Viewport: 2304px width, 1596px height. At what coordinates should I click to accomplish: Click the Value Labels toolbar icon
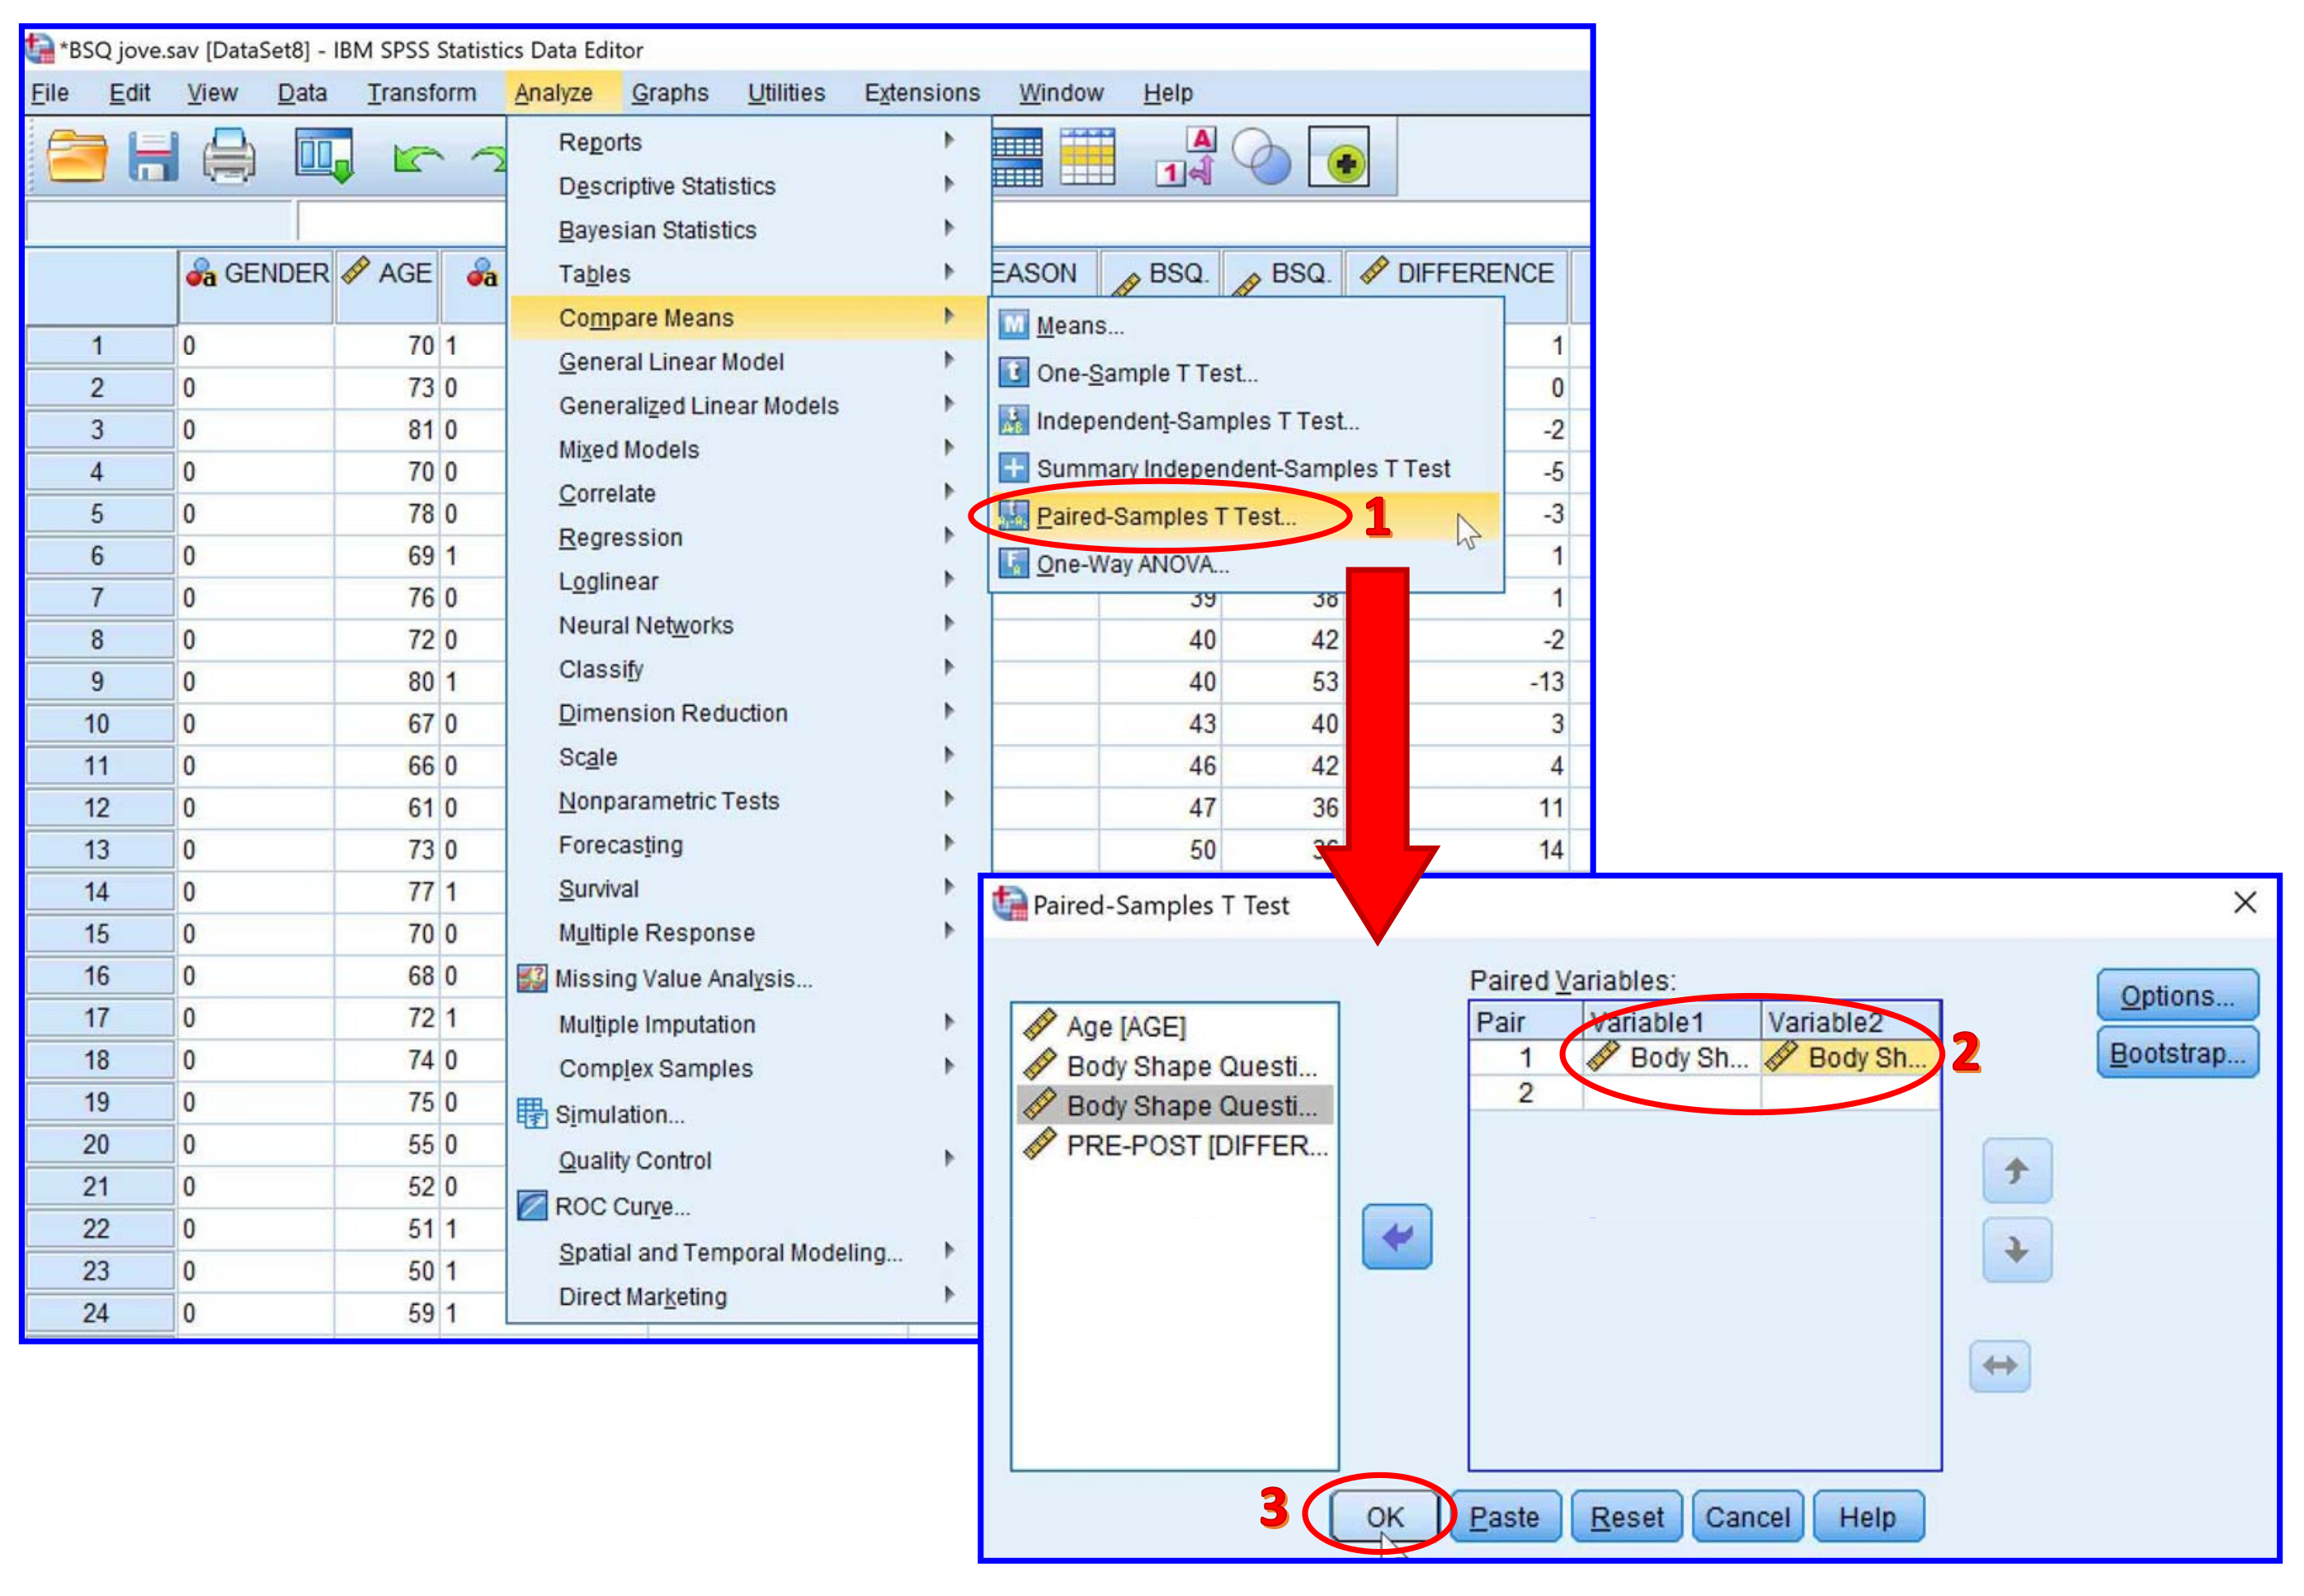coord(1185,157)
